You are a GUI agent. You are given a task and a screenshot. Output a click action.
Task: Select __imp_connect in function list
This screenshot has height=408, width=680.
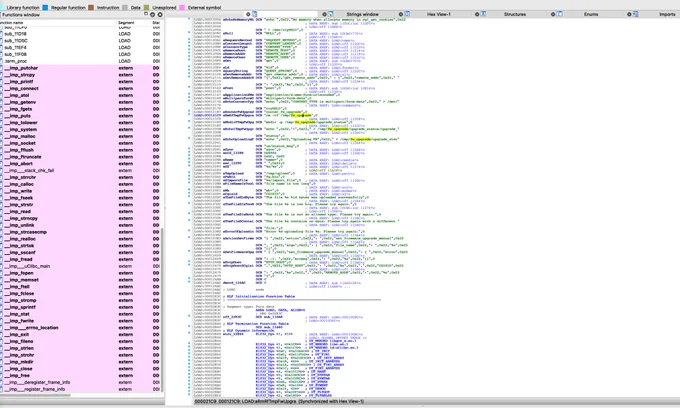coord(80,88)
